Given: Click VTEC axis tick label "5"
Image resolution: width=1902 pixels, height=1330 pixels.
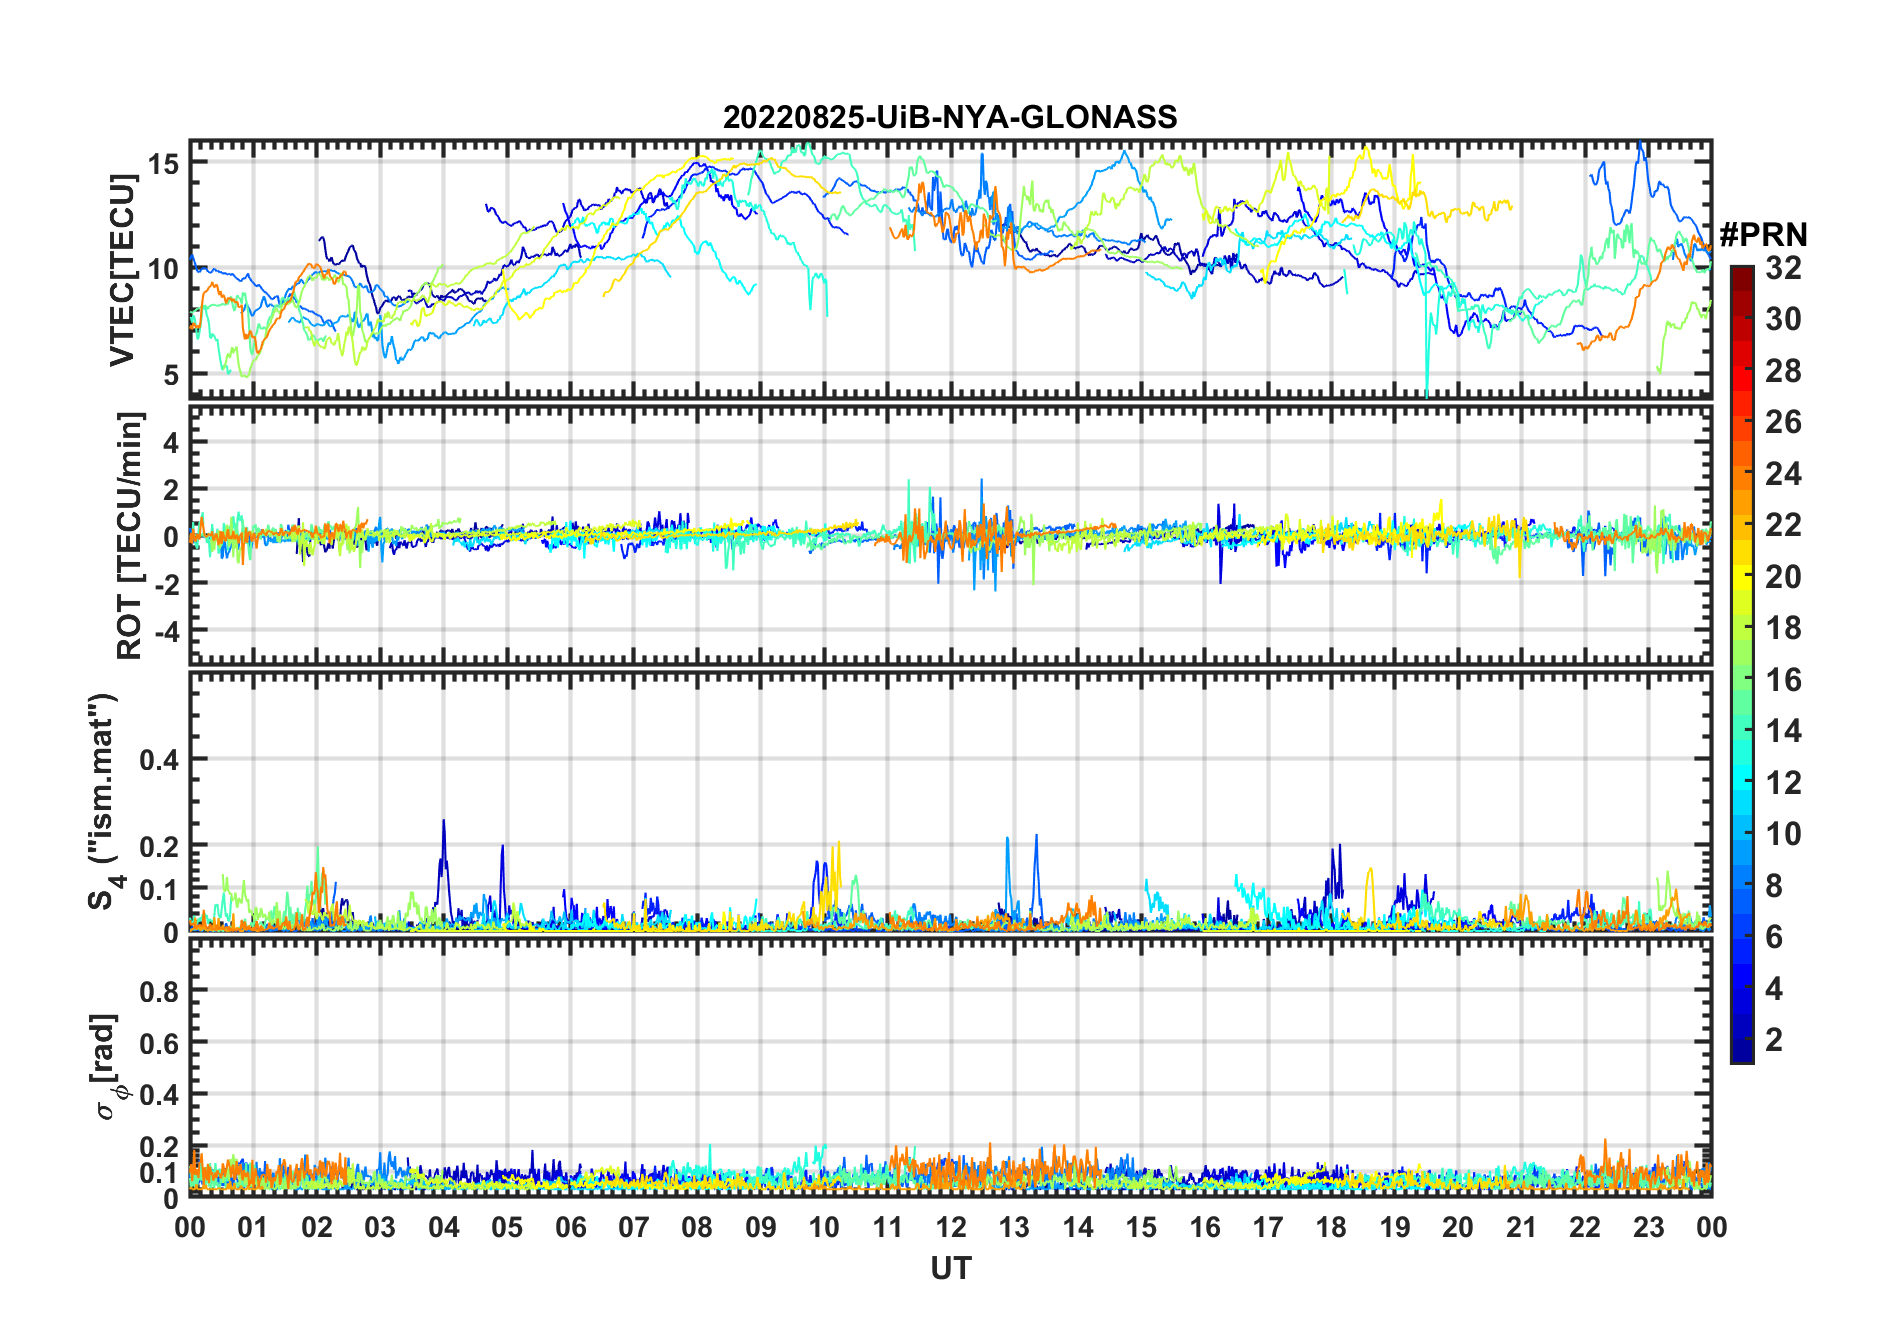Looking at the screenshot, I should coord(172,375).
